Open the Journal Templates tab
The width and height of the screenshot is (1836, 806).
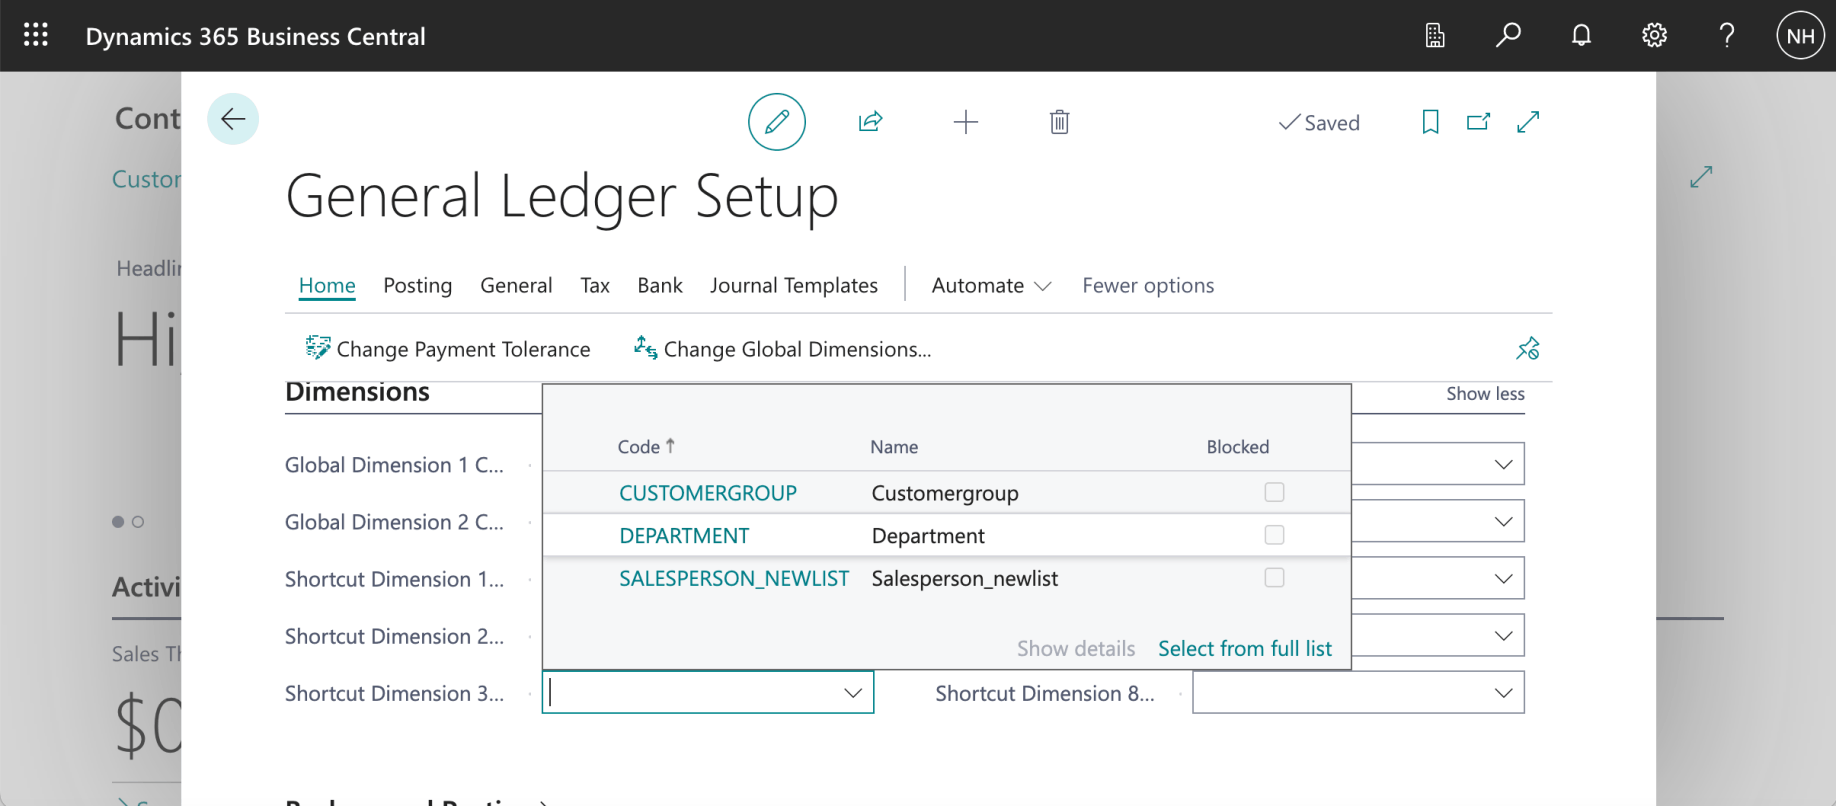pyautogui.click(x=793, y=286)
